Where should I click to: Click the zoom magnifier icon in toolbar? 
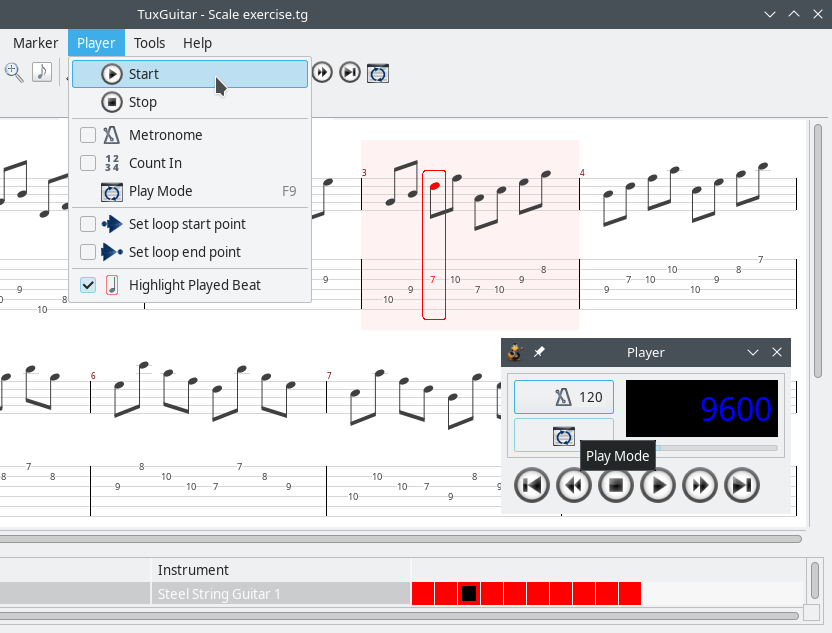pyautogui.click(x=14, y=72)
